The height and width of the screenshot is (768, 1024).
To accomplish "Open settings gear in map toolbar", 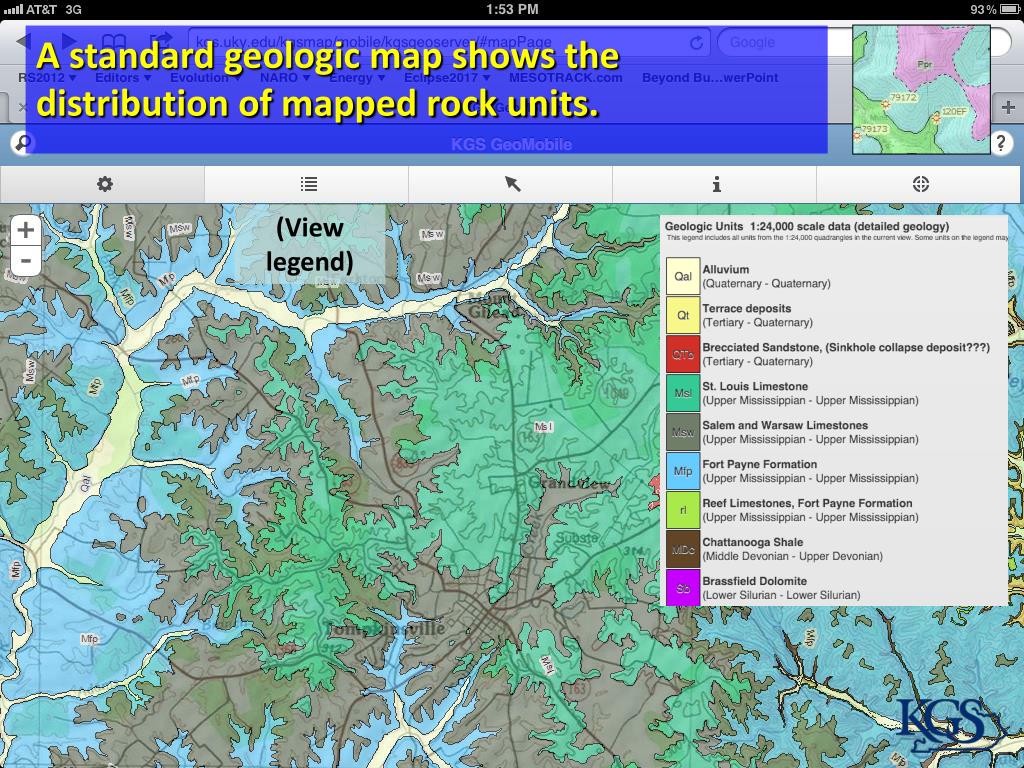I will pos(104,184).
